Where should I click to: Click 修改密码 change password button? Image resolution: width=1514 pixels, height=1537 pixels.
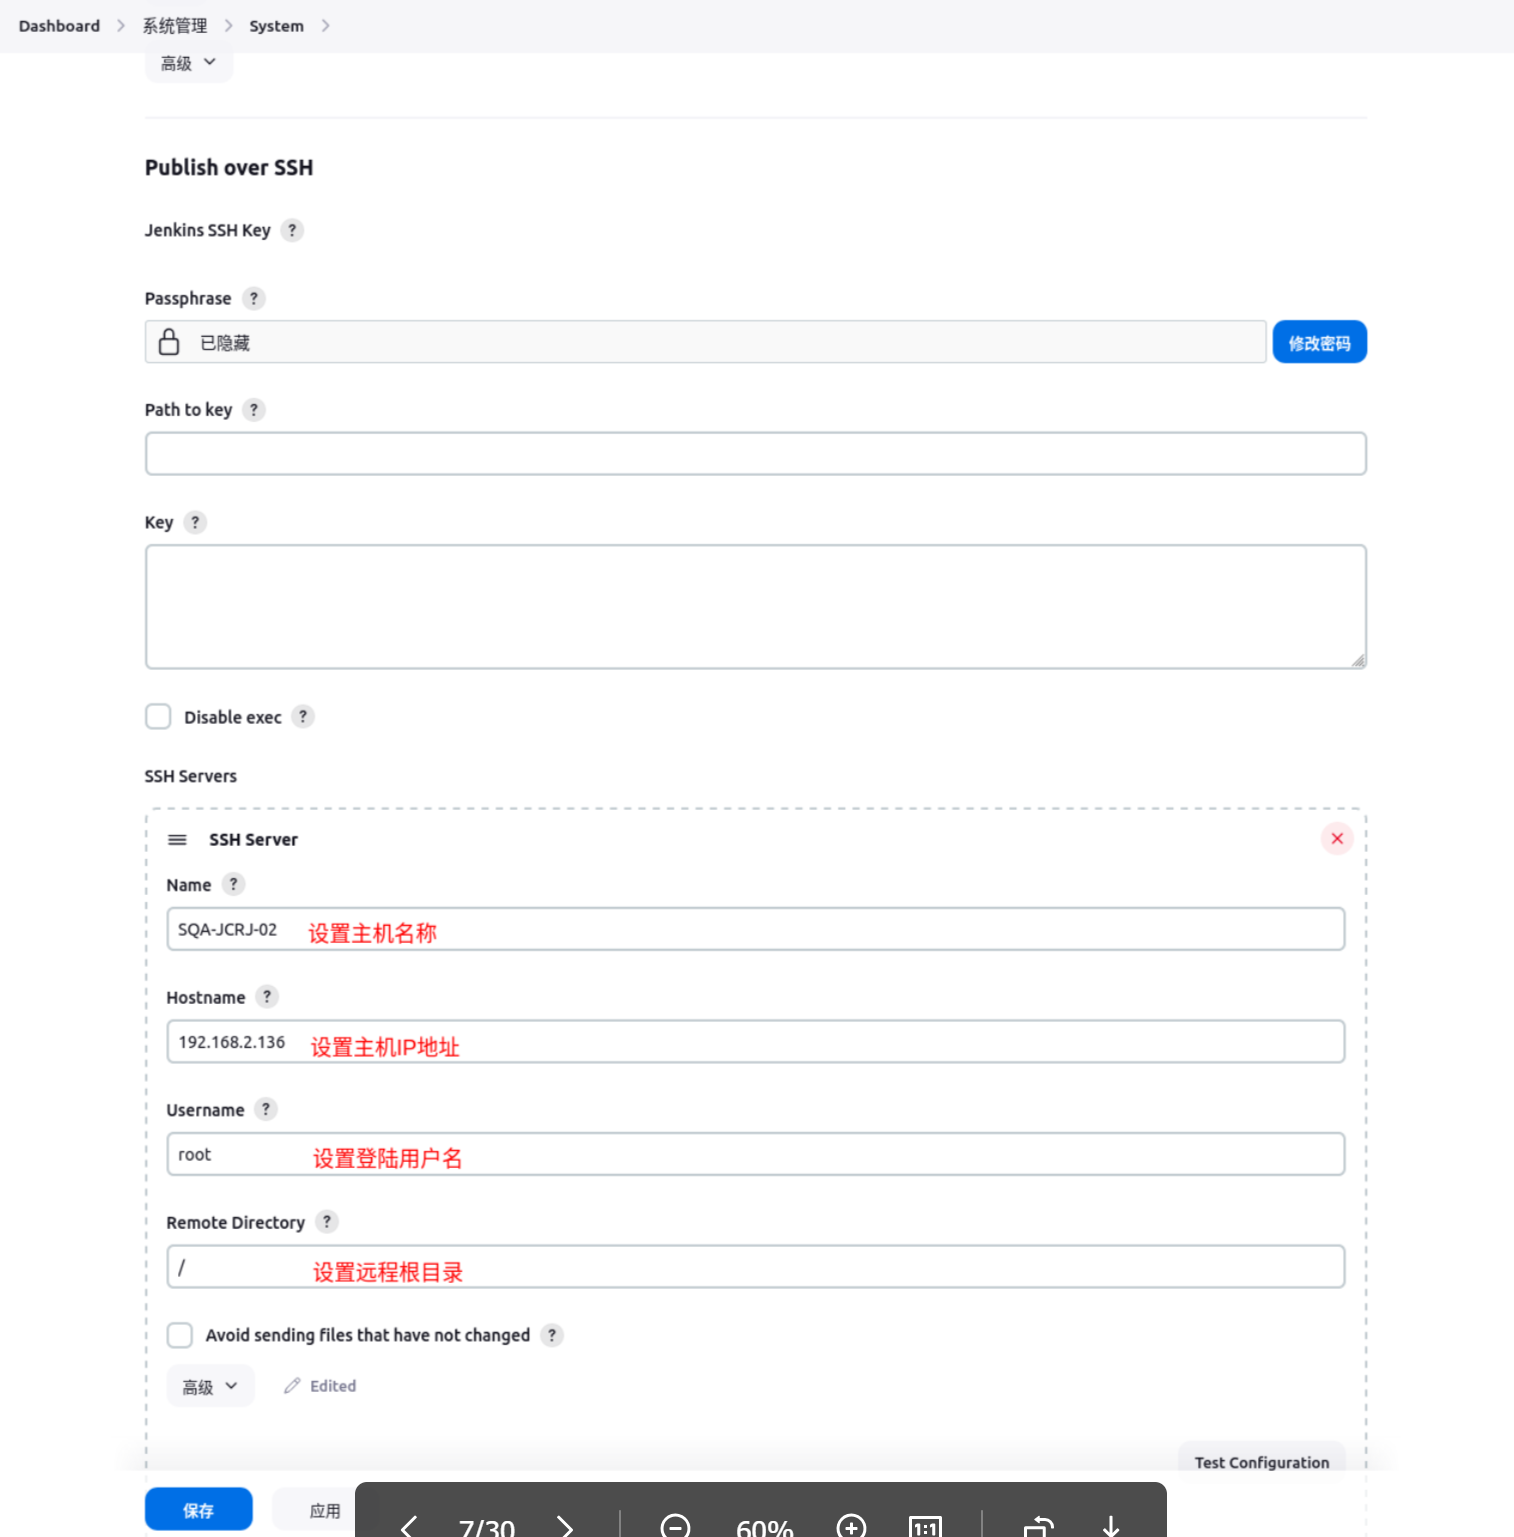point(1319,342)
